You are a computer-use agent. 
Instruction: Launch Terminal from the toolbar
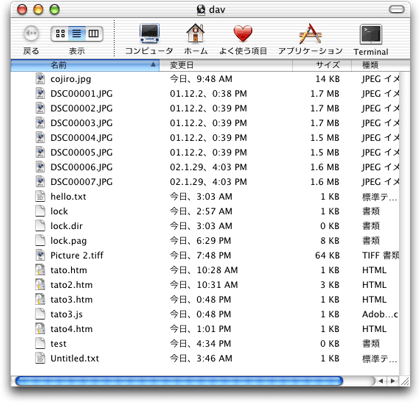point(371,34)
